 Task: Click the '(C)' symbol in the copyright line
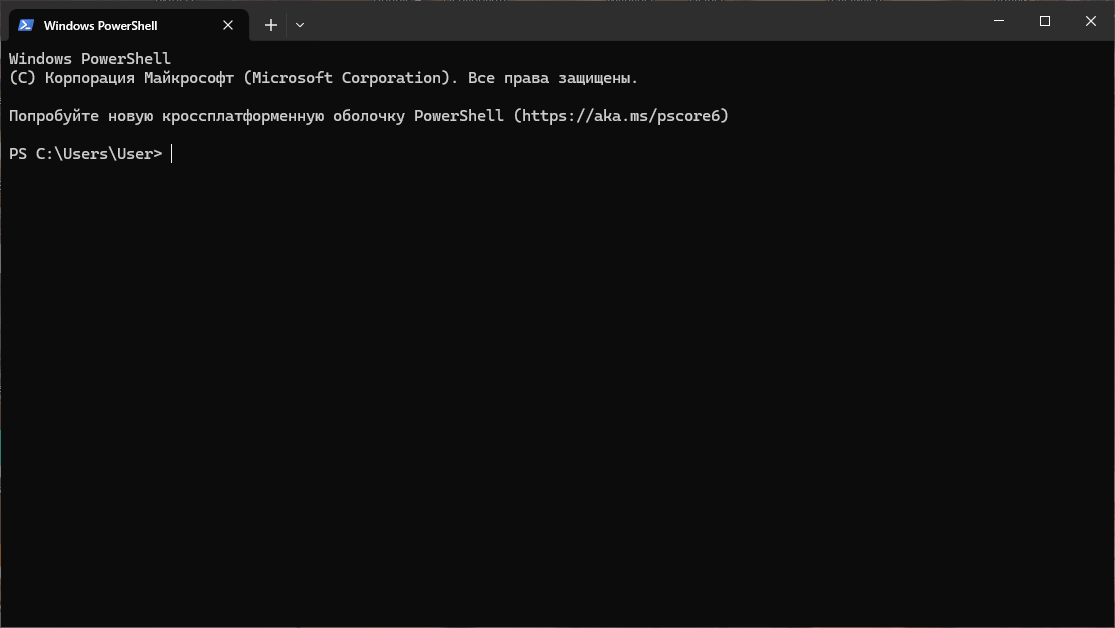[x=22, y=78]
